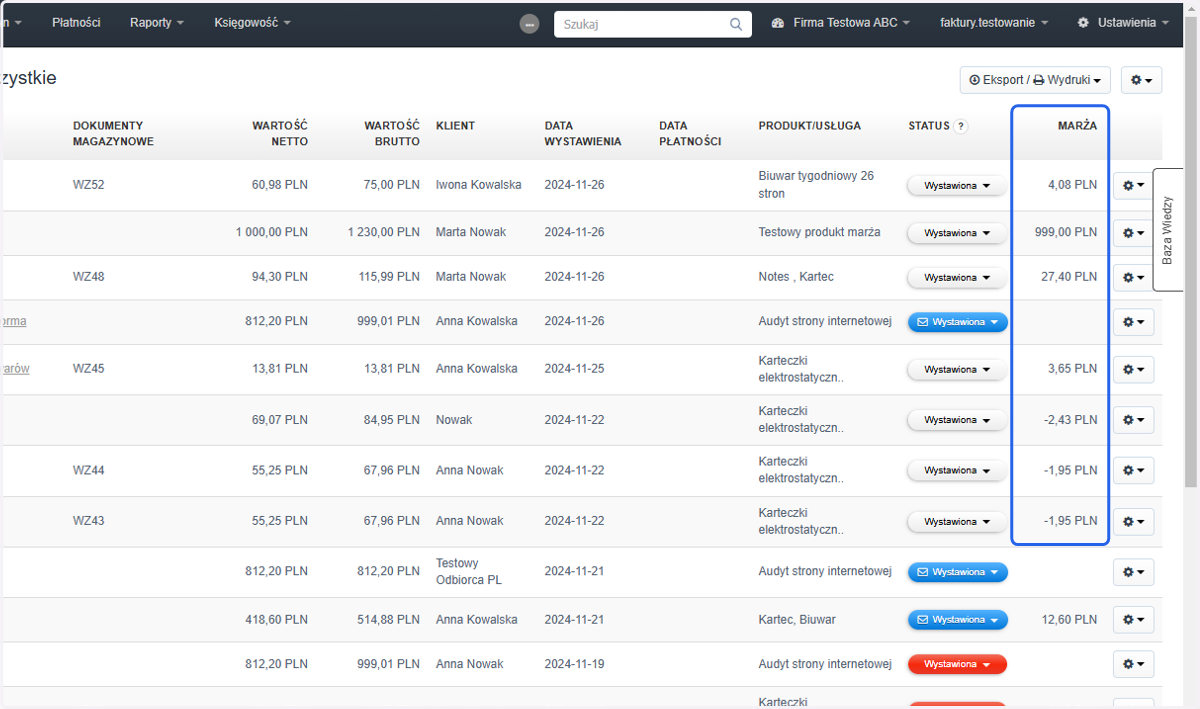
Task: Open the Baza Wiedzy side tab
Action: [x=1167, y=230]
